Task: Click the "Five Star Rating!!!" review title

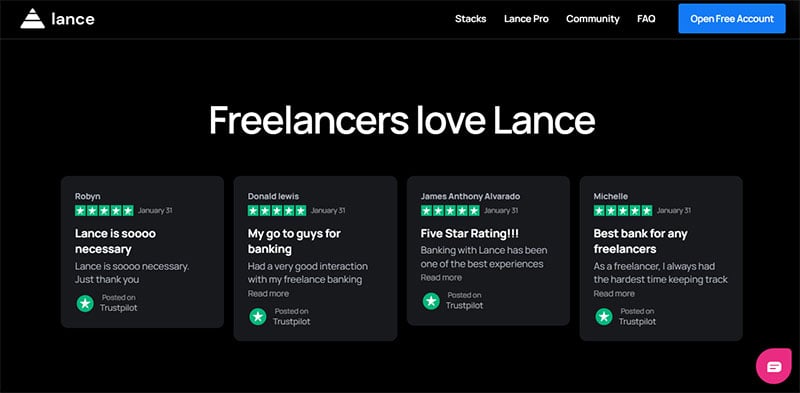Action: [469, 234]
